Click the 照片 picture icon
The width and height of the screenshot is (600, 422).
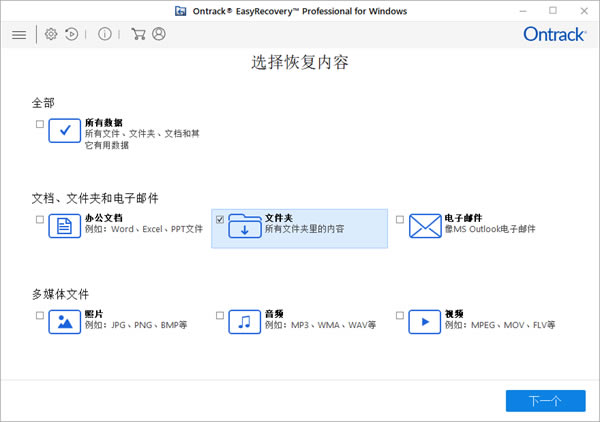64,321
